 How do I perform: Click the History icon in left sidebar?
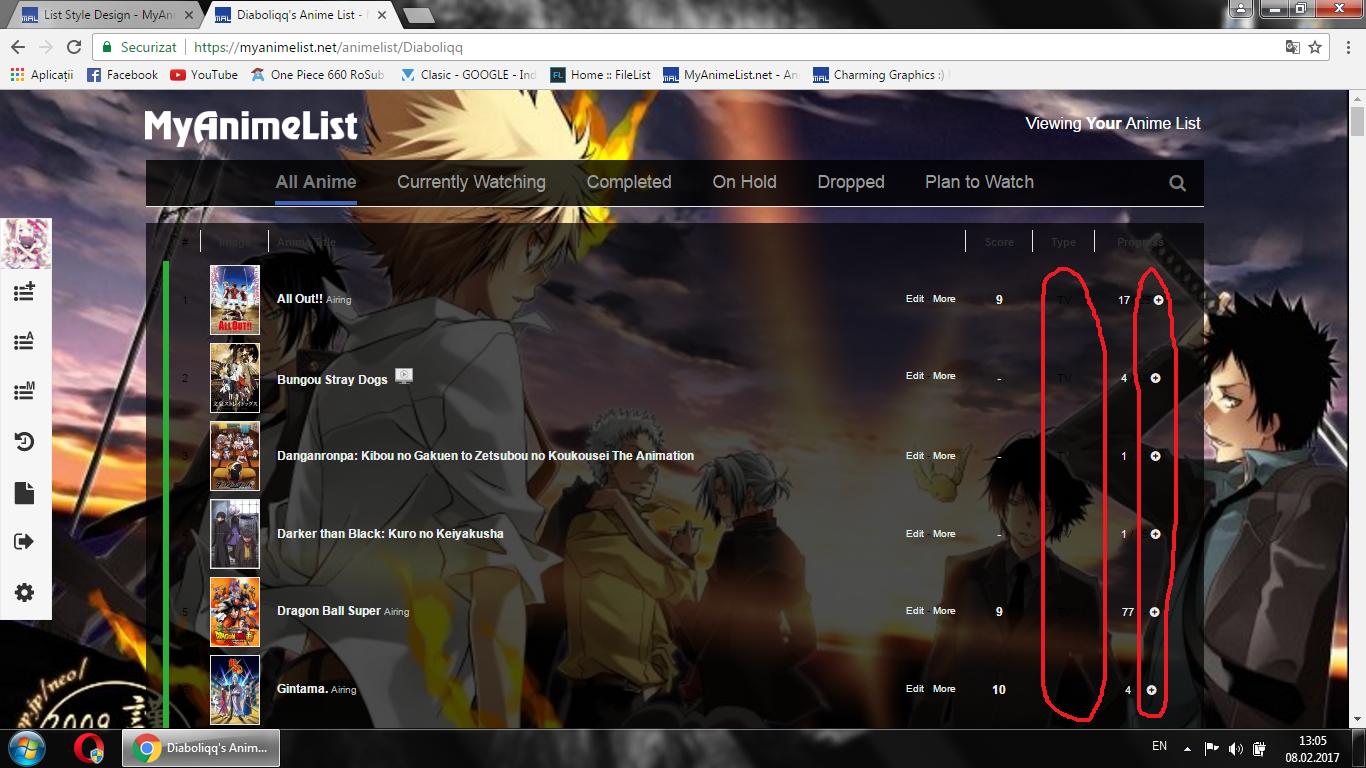click(25, 441)
